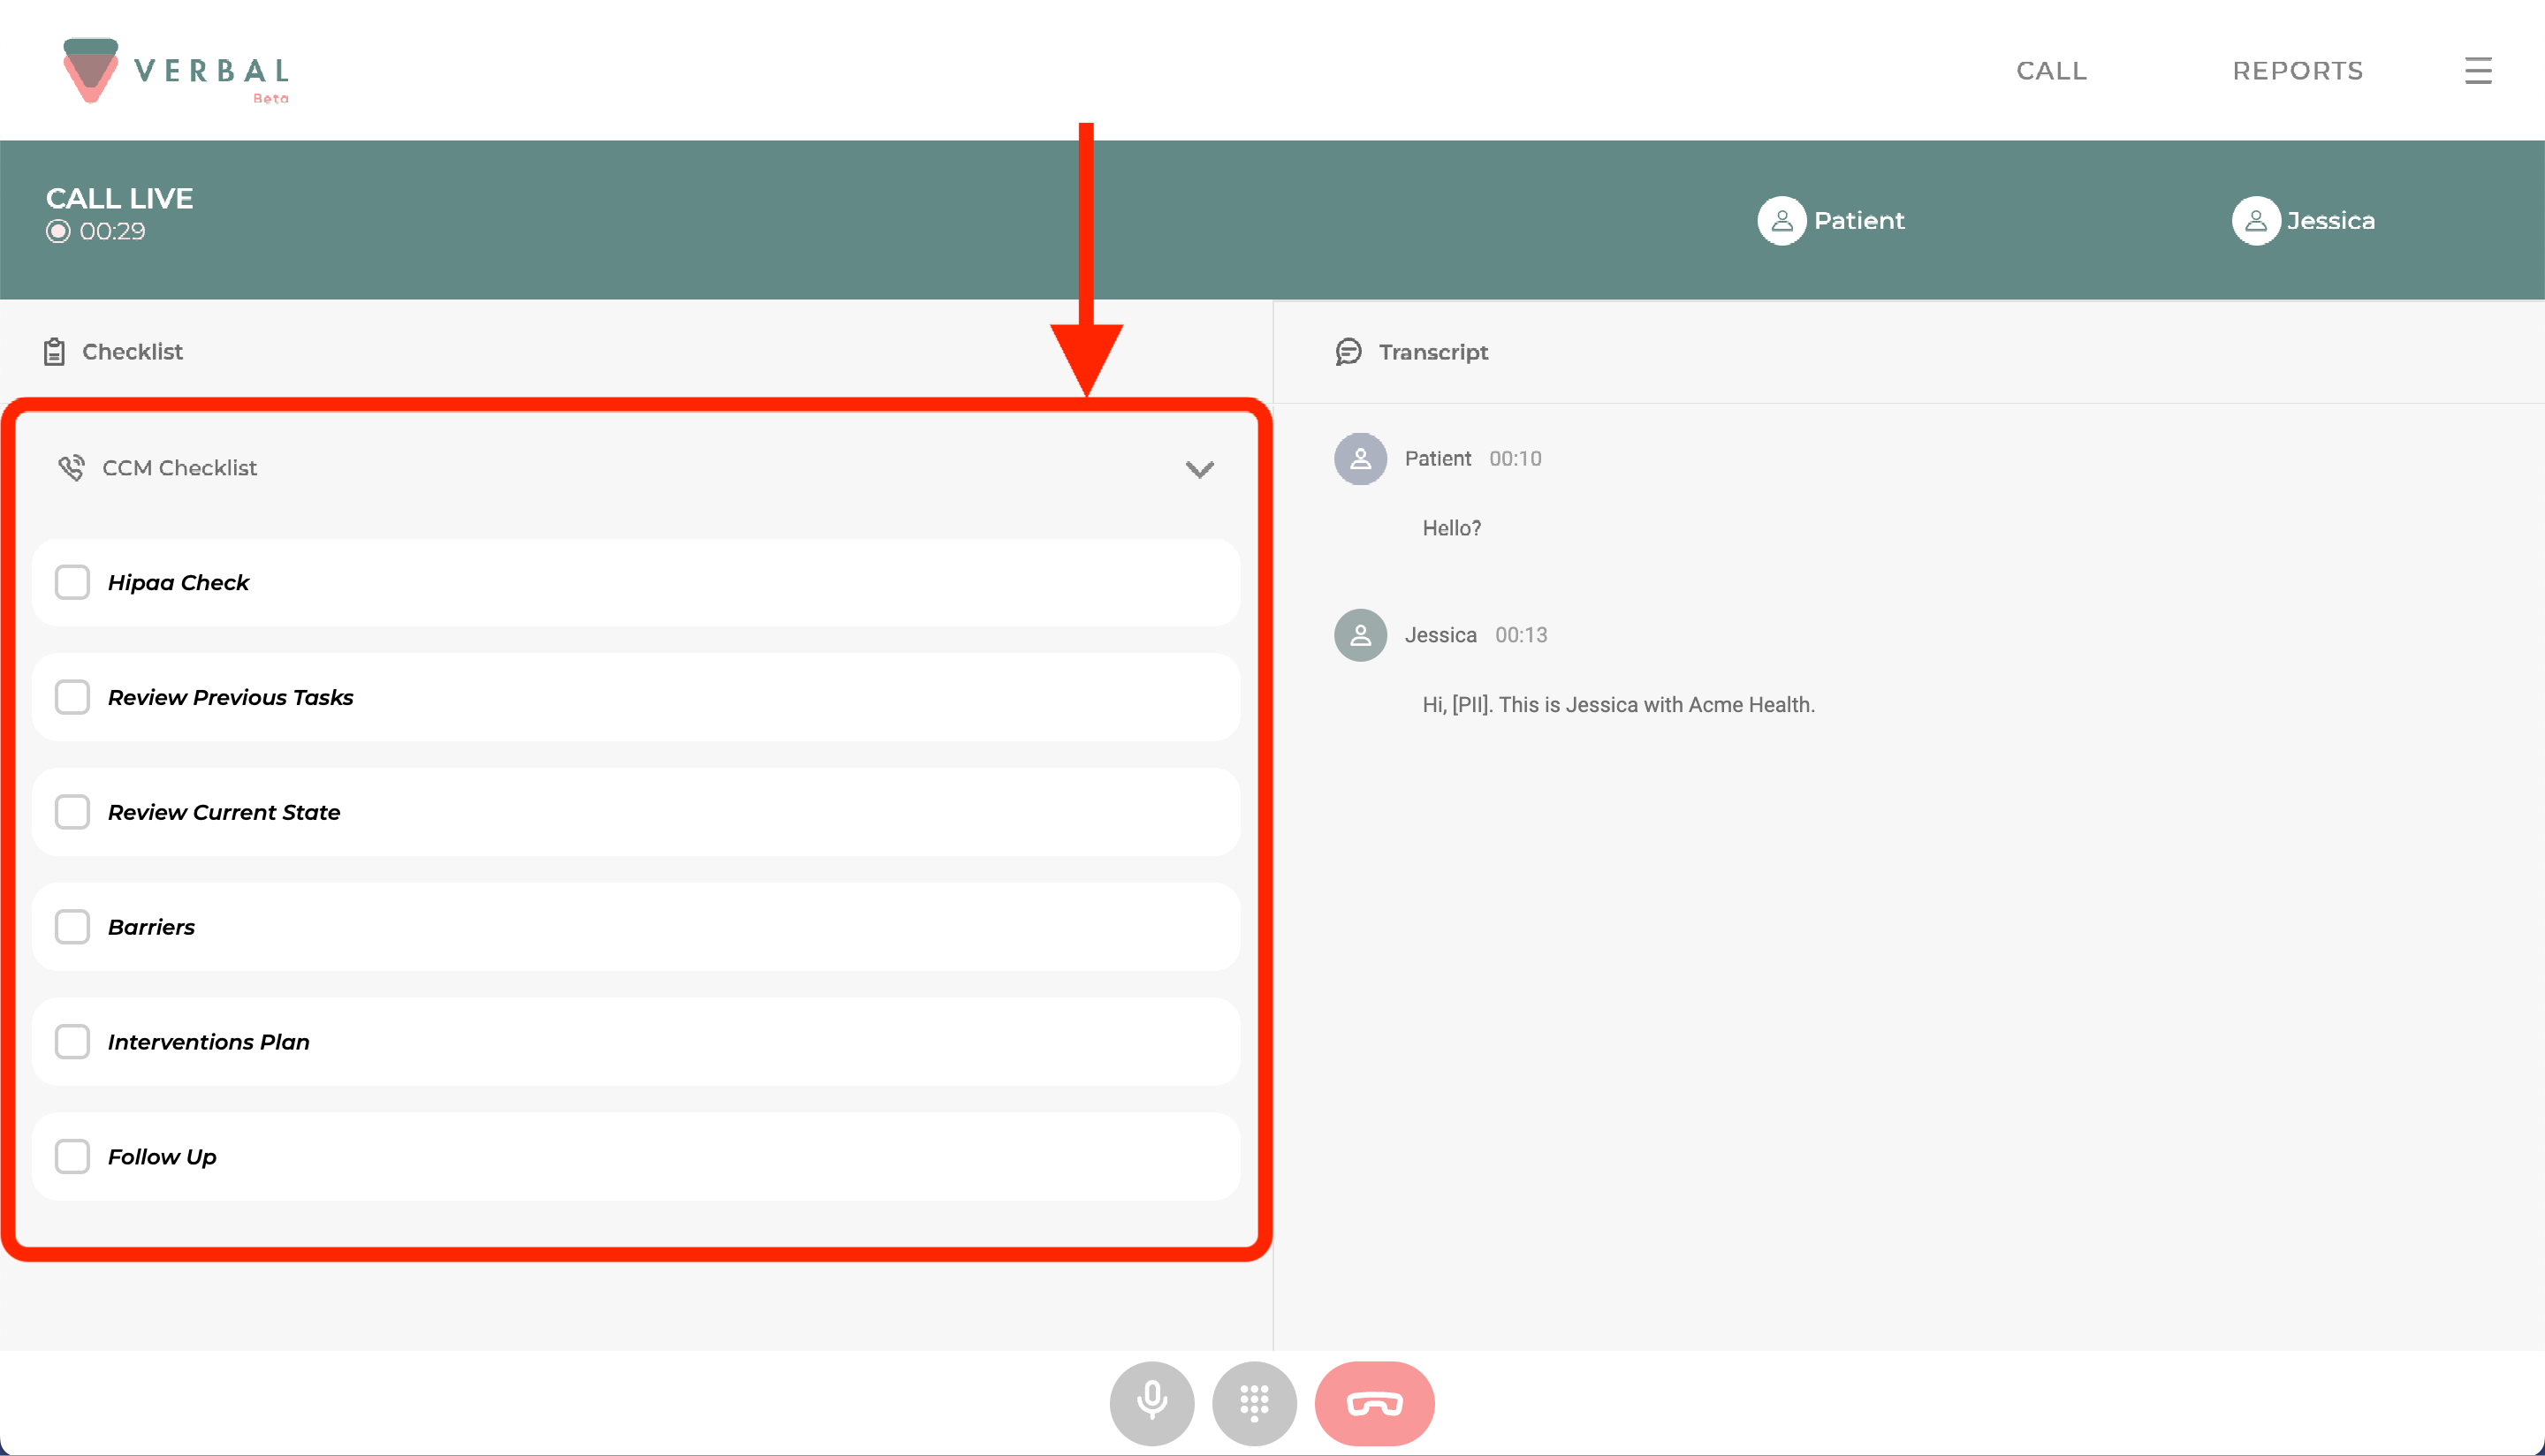Click the Transcript chat bubble icon
The width and height of the screenshot is (2545, 1456).
[1348, 352]
